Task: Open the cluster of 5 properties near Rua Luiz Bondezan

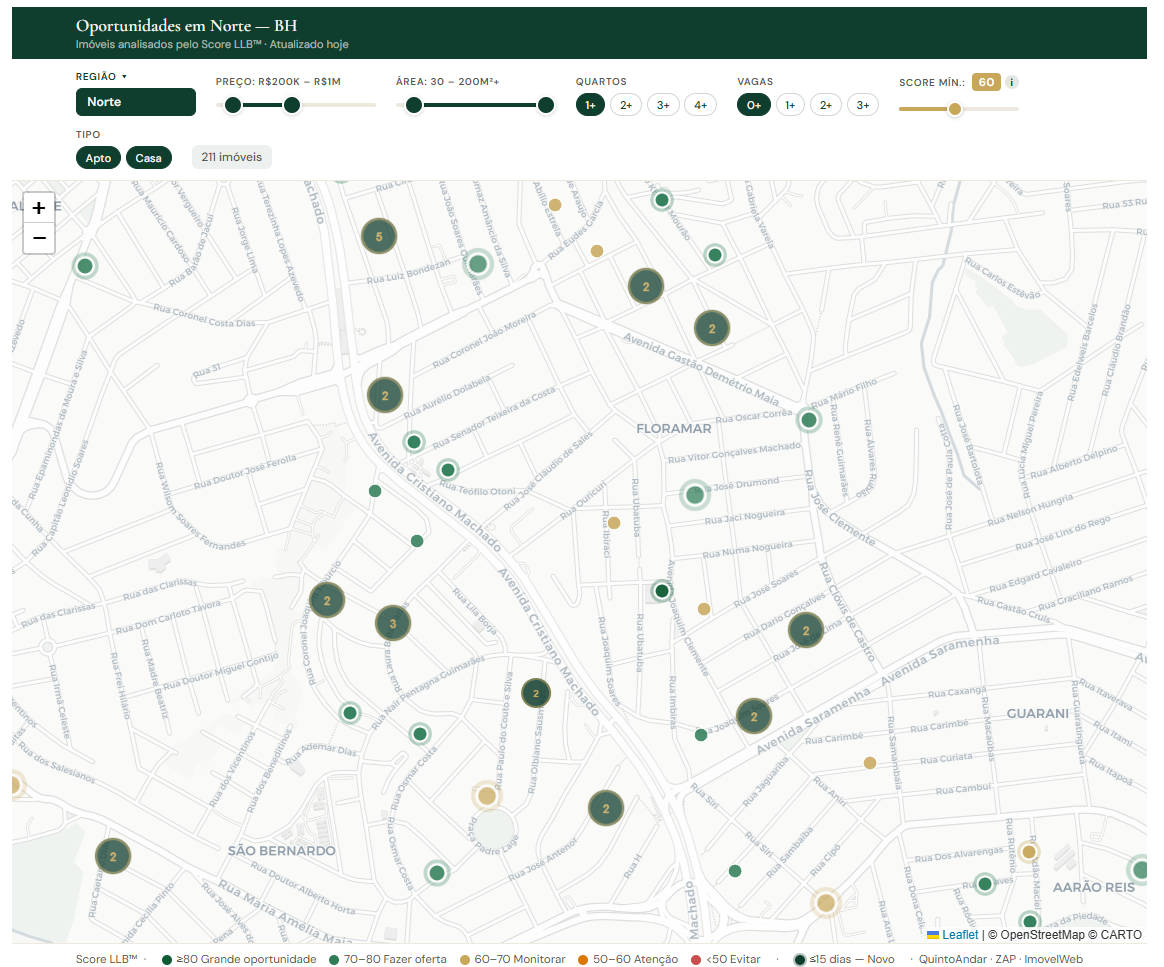Action: [379, 237]
